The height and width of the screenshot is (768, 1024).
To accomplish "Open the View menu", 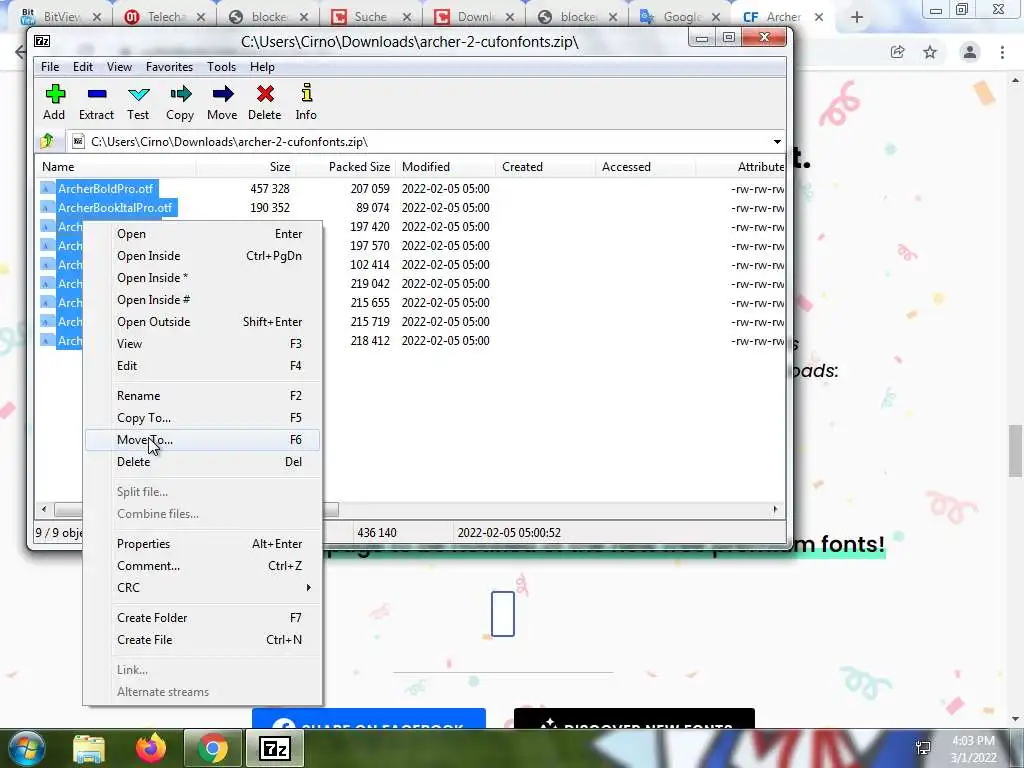I will pos(120,67).
